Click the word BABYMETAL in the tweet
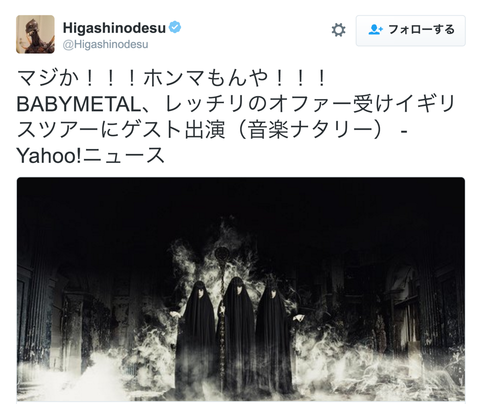Screen dimensions: 480x404 click(x=79, y=104)
